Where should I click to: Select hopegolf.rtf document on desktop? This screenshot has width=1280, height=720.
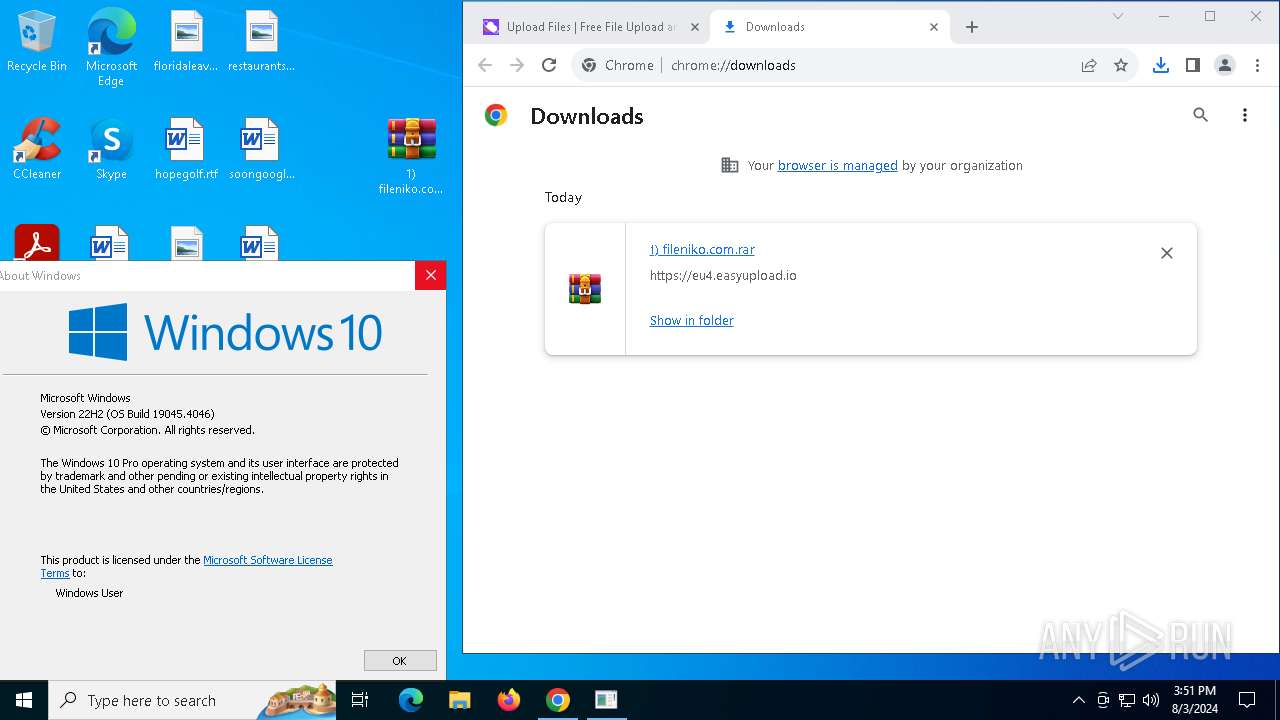tap(186, 150)
